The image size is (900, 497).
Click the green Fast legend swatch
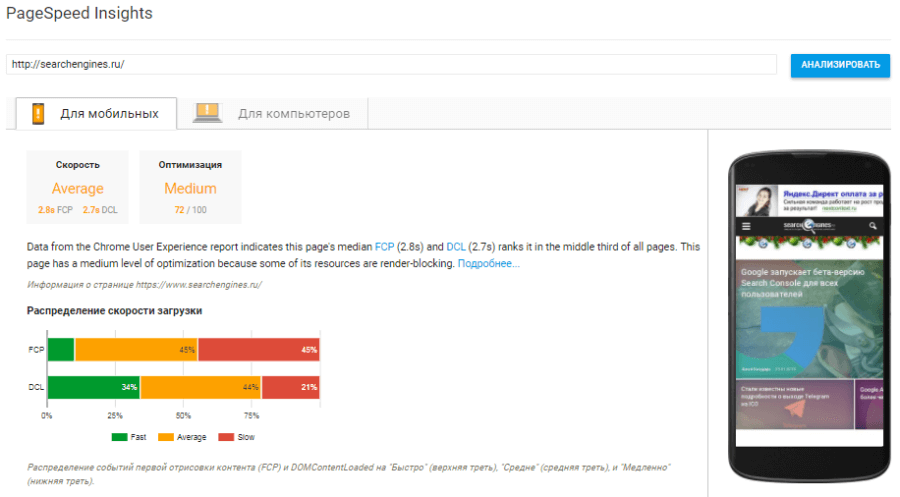tap(119, 437)
